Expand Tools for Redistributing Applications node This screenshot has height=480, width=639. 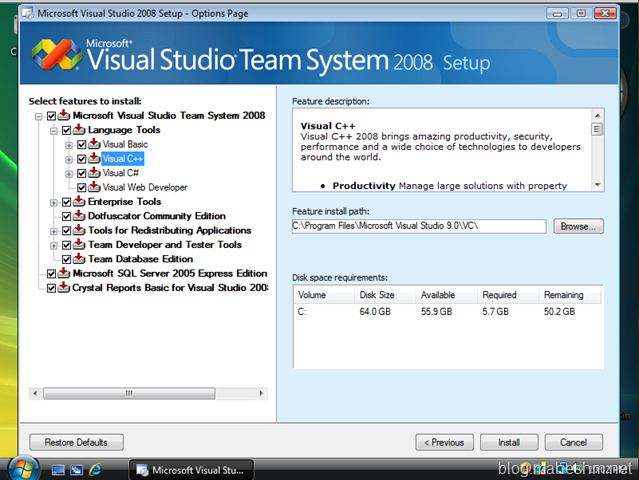coord(53,232)
